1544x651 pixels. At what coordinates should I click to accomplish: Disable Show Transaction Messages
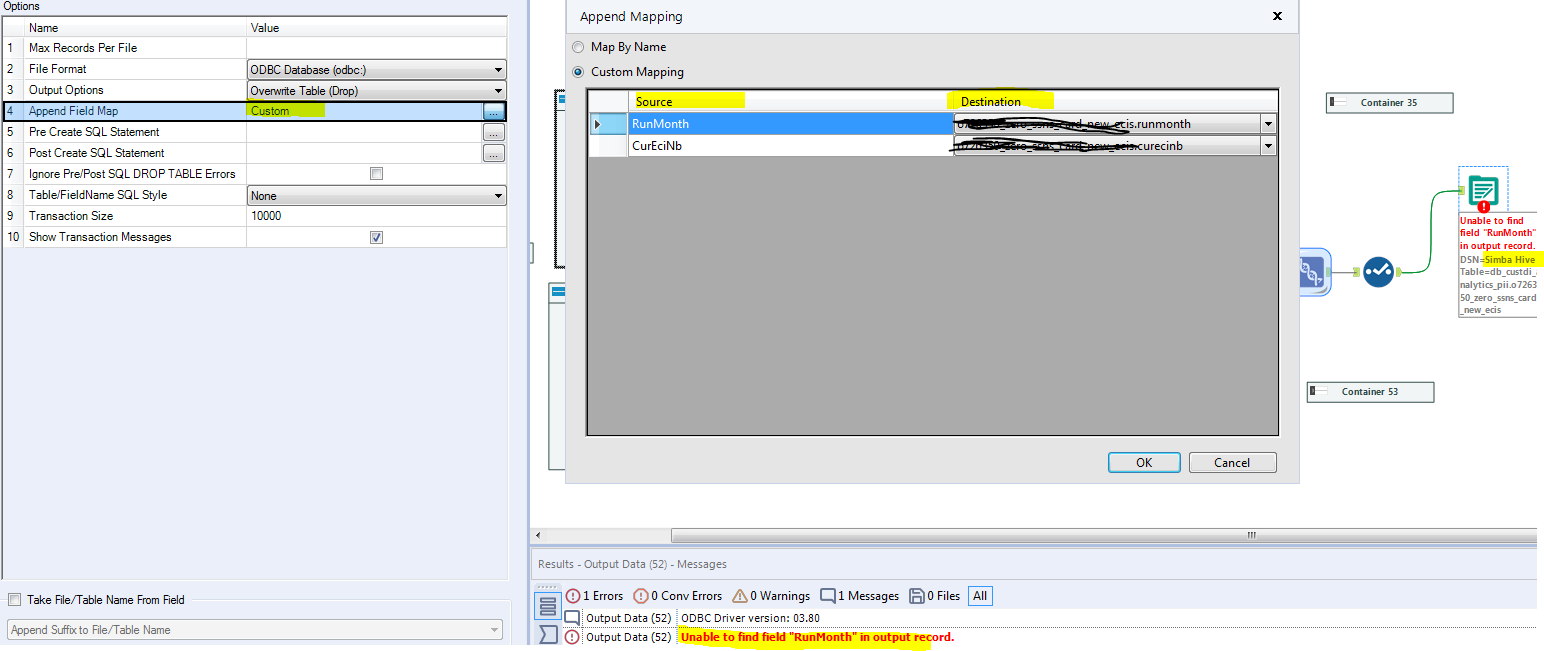click(376, 236)
